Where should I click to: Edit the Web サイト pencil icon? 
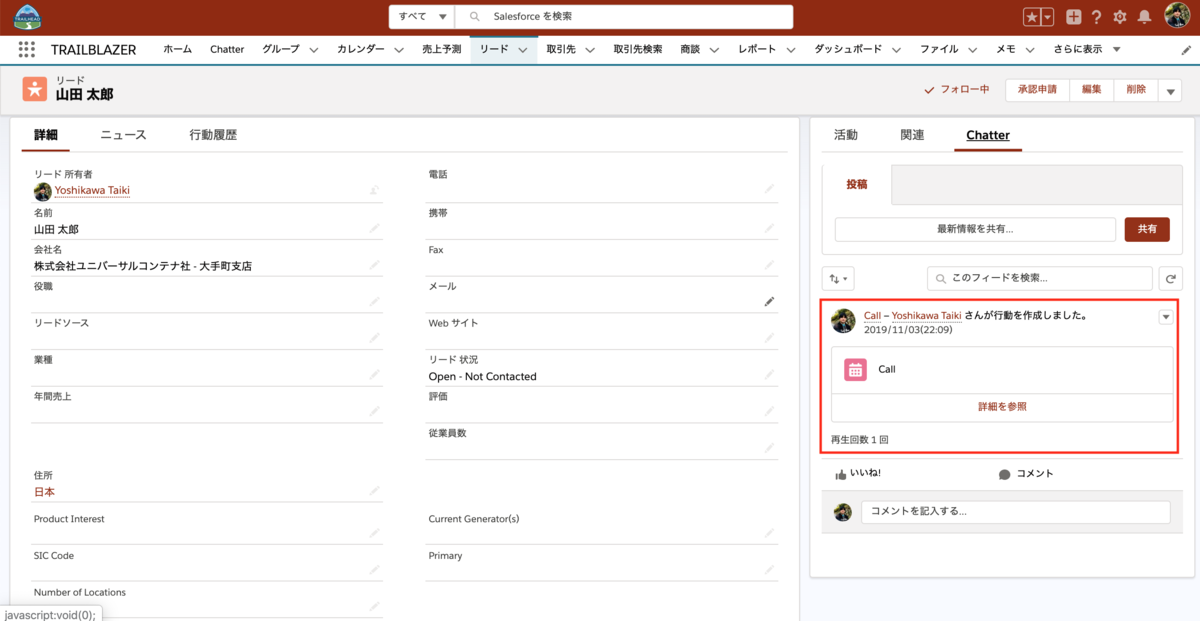[769, 338]
